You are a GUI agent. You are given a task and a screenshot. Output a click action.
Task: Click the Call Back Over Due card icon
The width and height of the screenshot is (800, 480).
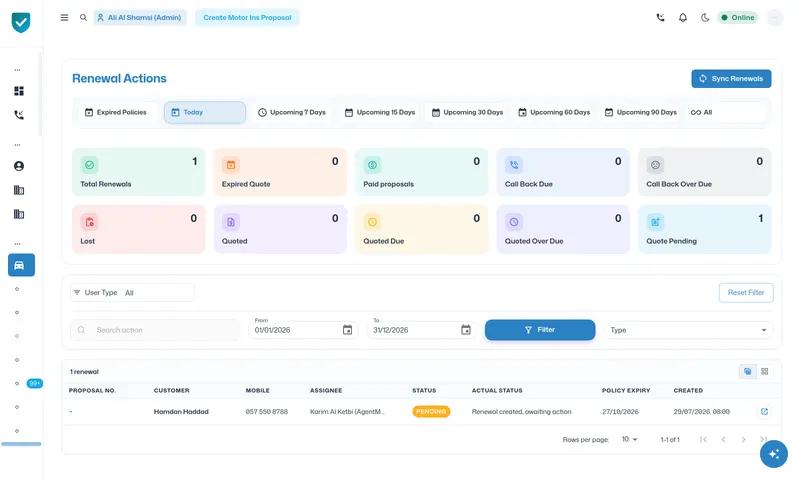click(x=656, y=165)
